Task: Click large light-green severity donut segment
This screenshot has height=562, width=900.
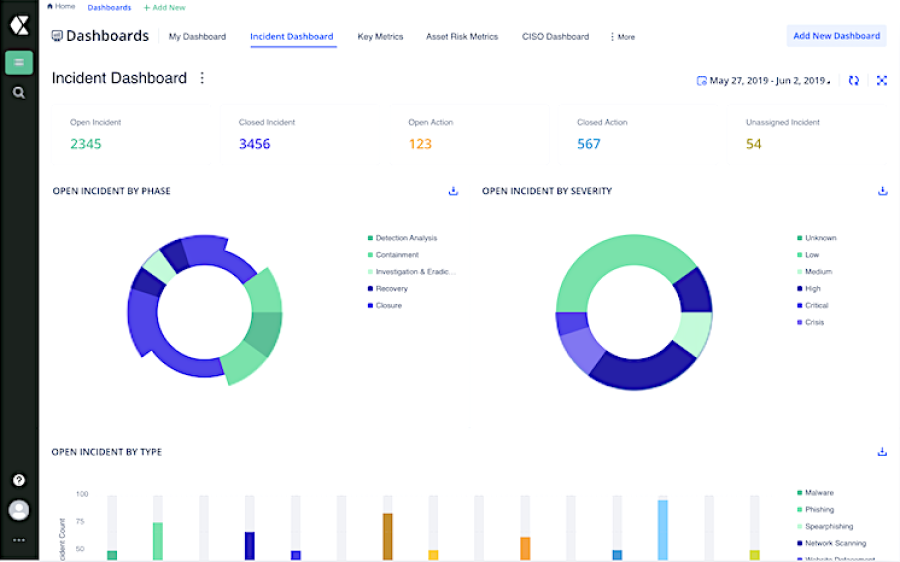Action: (617, 250)
